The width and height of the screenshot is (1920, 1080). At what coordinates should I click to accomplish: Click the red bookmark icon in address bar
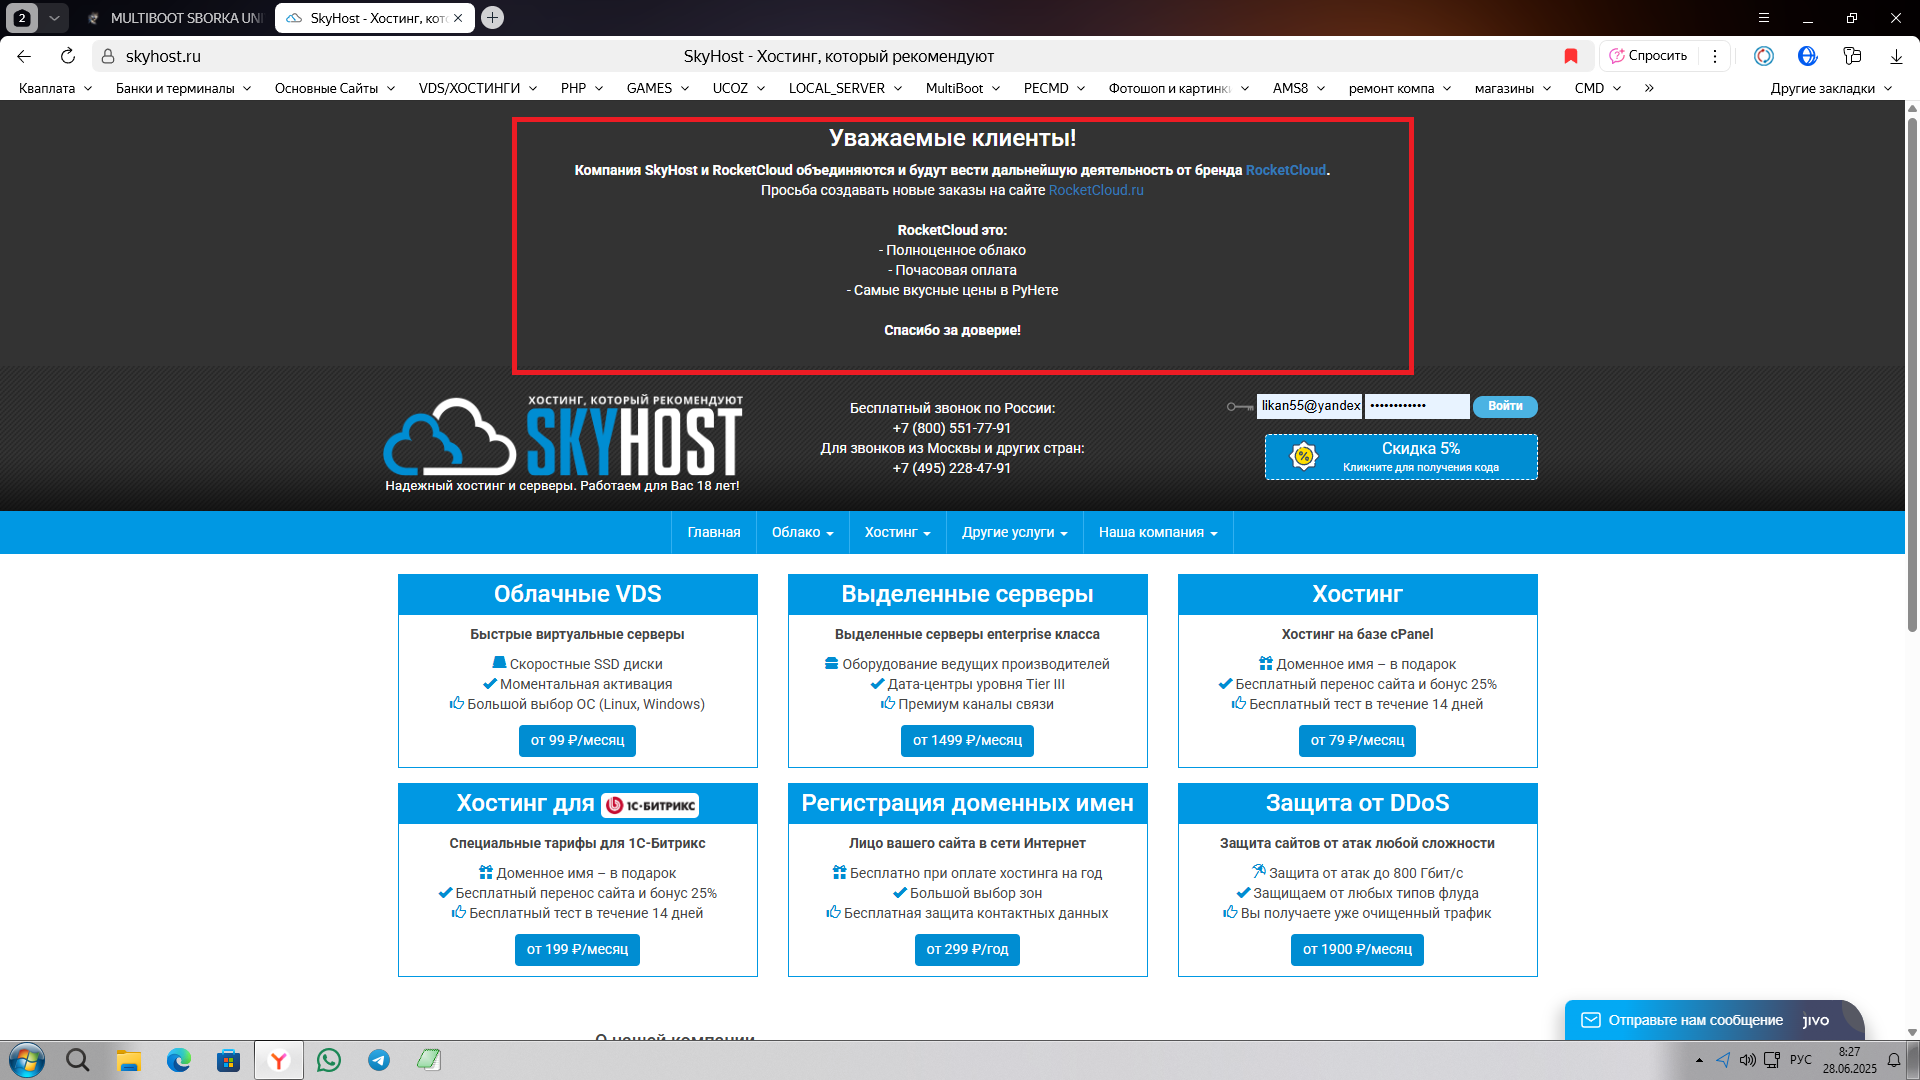pyautogui.click(x=1571, y=56)
